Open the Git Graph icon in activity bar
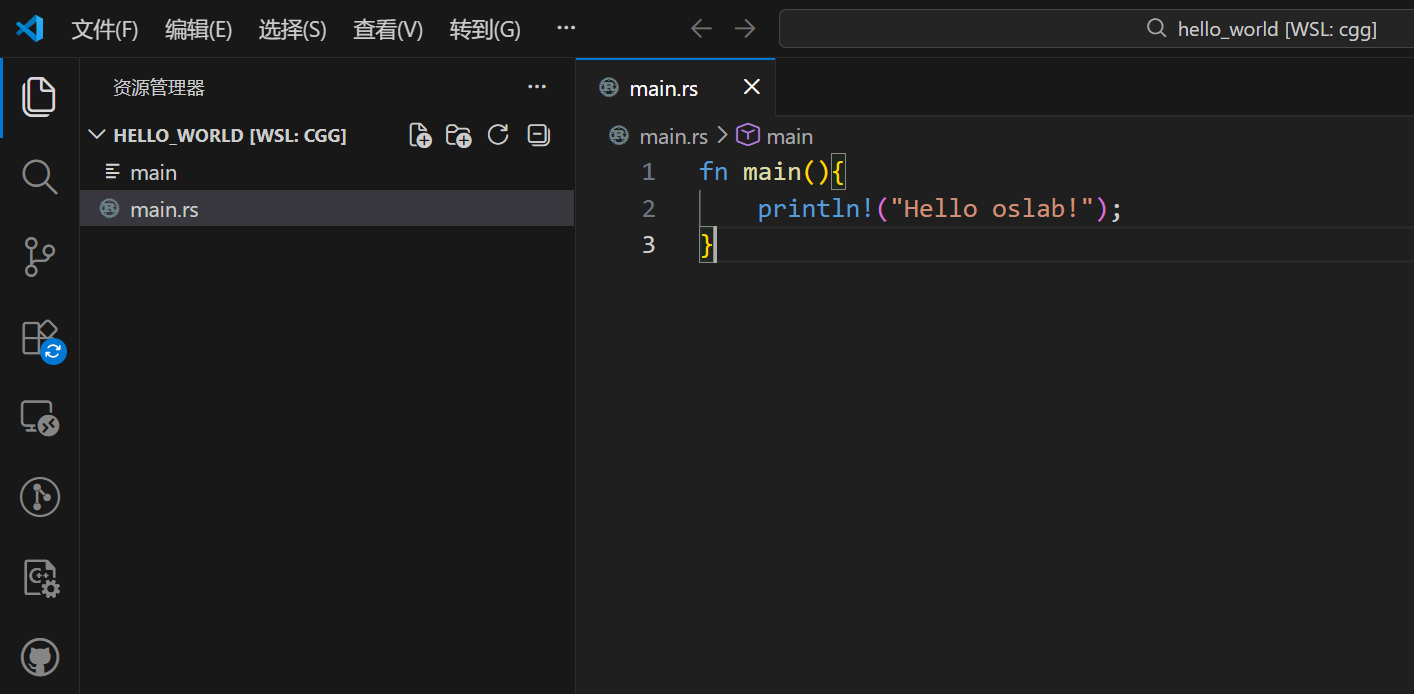 point(39,497)
